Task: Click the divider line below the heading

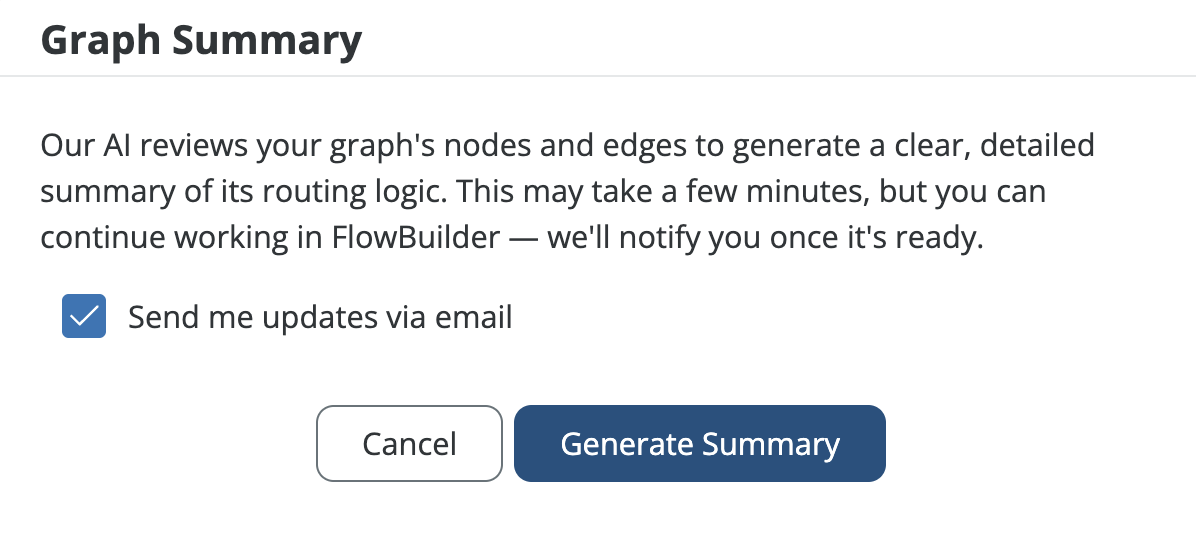Action: (x=598, y=76)
